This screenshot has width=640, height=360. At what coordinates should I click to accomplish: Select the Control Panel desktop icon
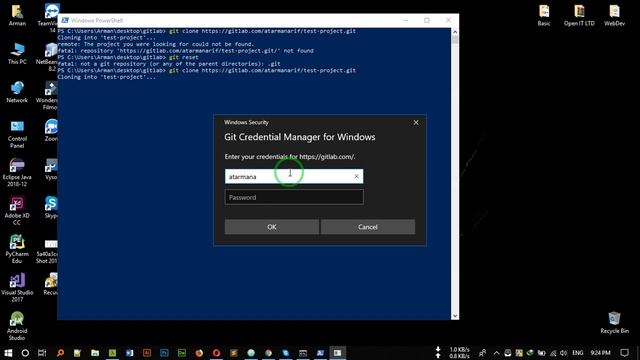click(17, 134)
